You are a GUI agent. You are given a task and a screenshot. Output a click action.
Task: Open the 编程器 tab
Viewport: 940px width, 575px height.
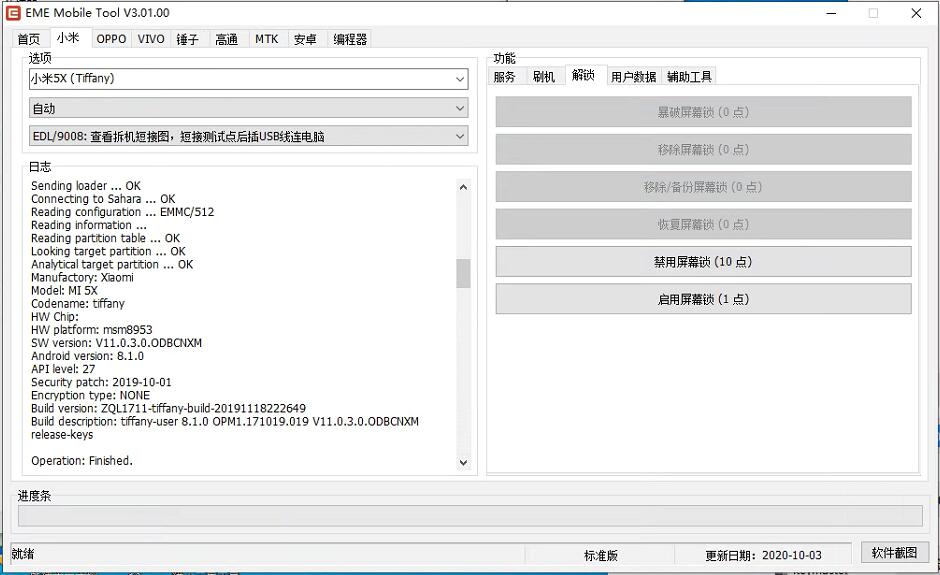[x=350, y=39]
